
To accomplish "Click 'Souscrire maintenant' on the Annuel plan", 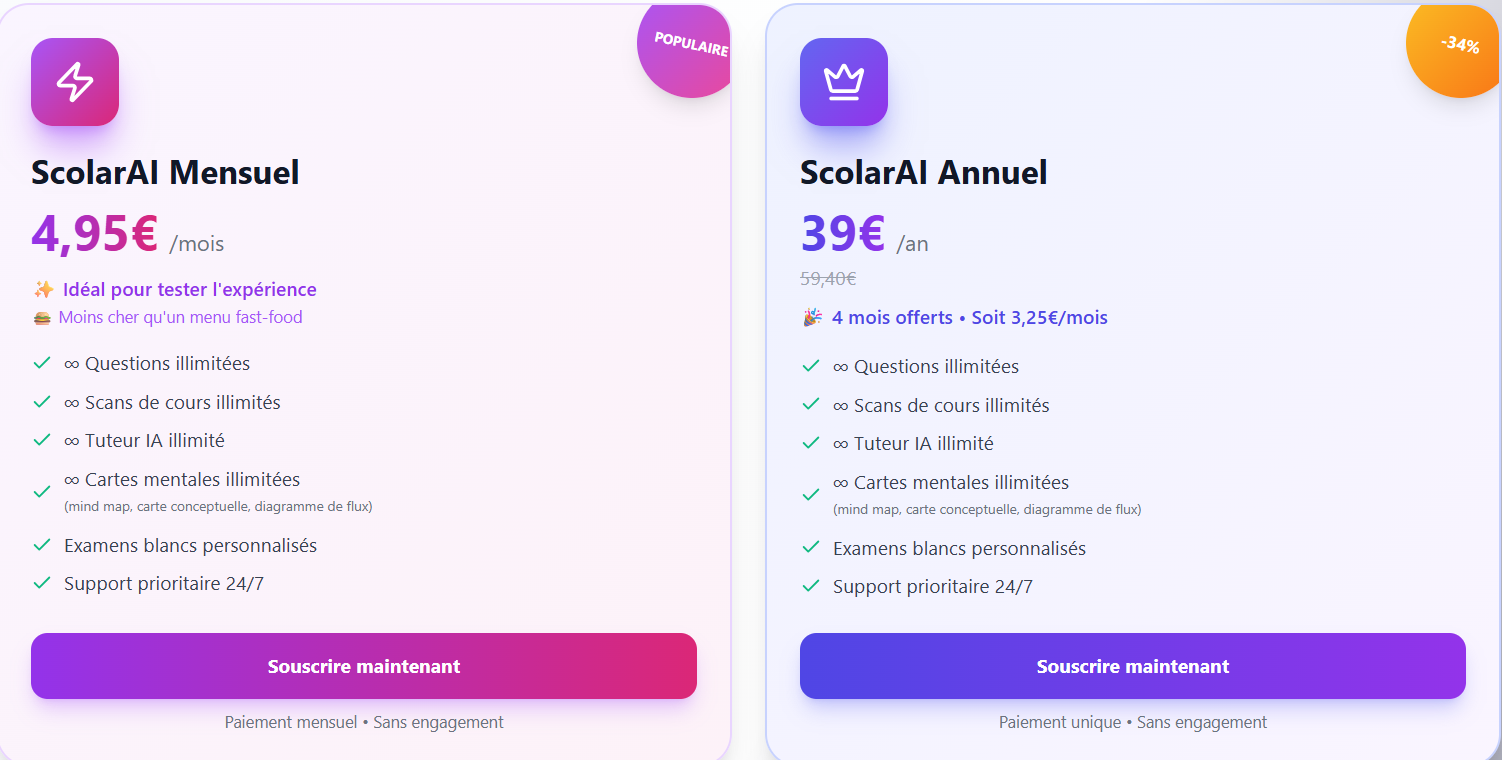I will pyautogui.click(x=1132, y=666).
